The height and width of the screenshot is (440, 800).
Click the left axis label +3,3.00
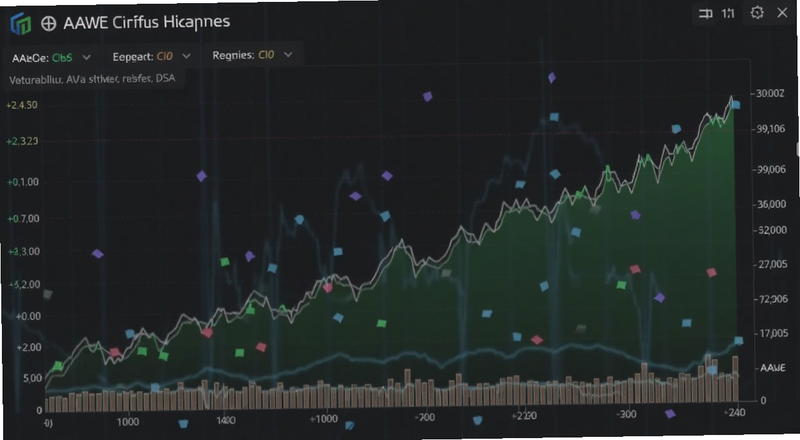point(23,251)
